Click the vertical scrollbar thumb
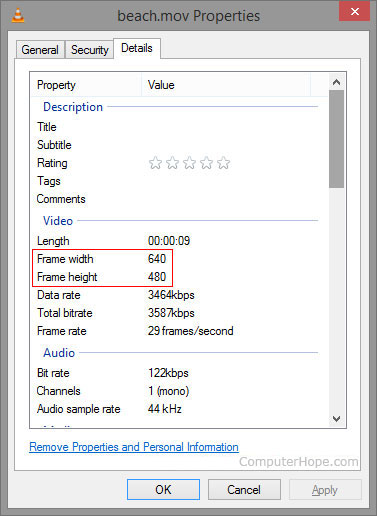Screen dimensions: 377x516 click(x=336, y=139)
